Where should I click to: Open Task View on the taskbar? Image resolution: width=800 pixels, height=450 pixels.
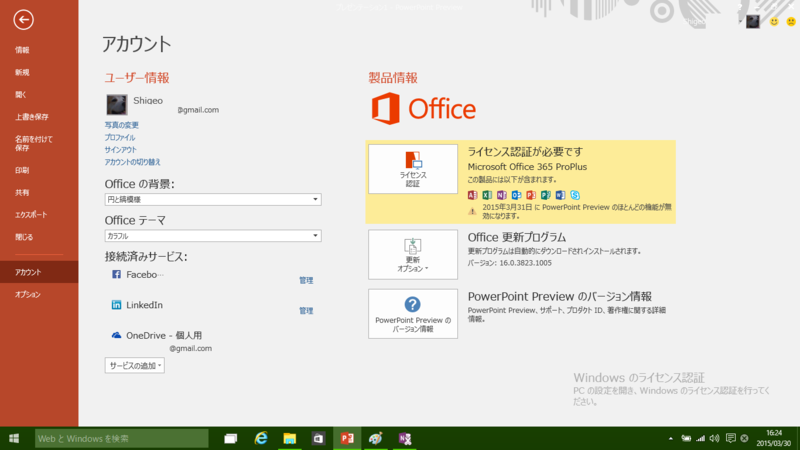(x=231, y=438)
